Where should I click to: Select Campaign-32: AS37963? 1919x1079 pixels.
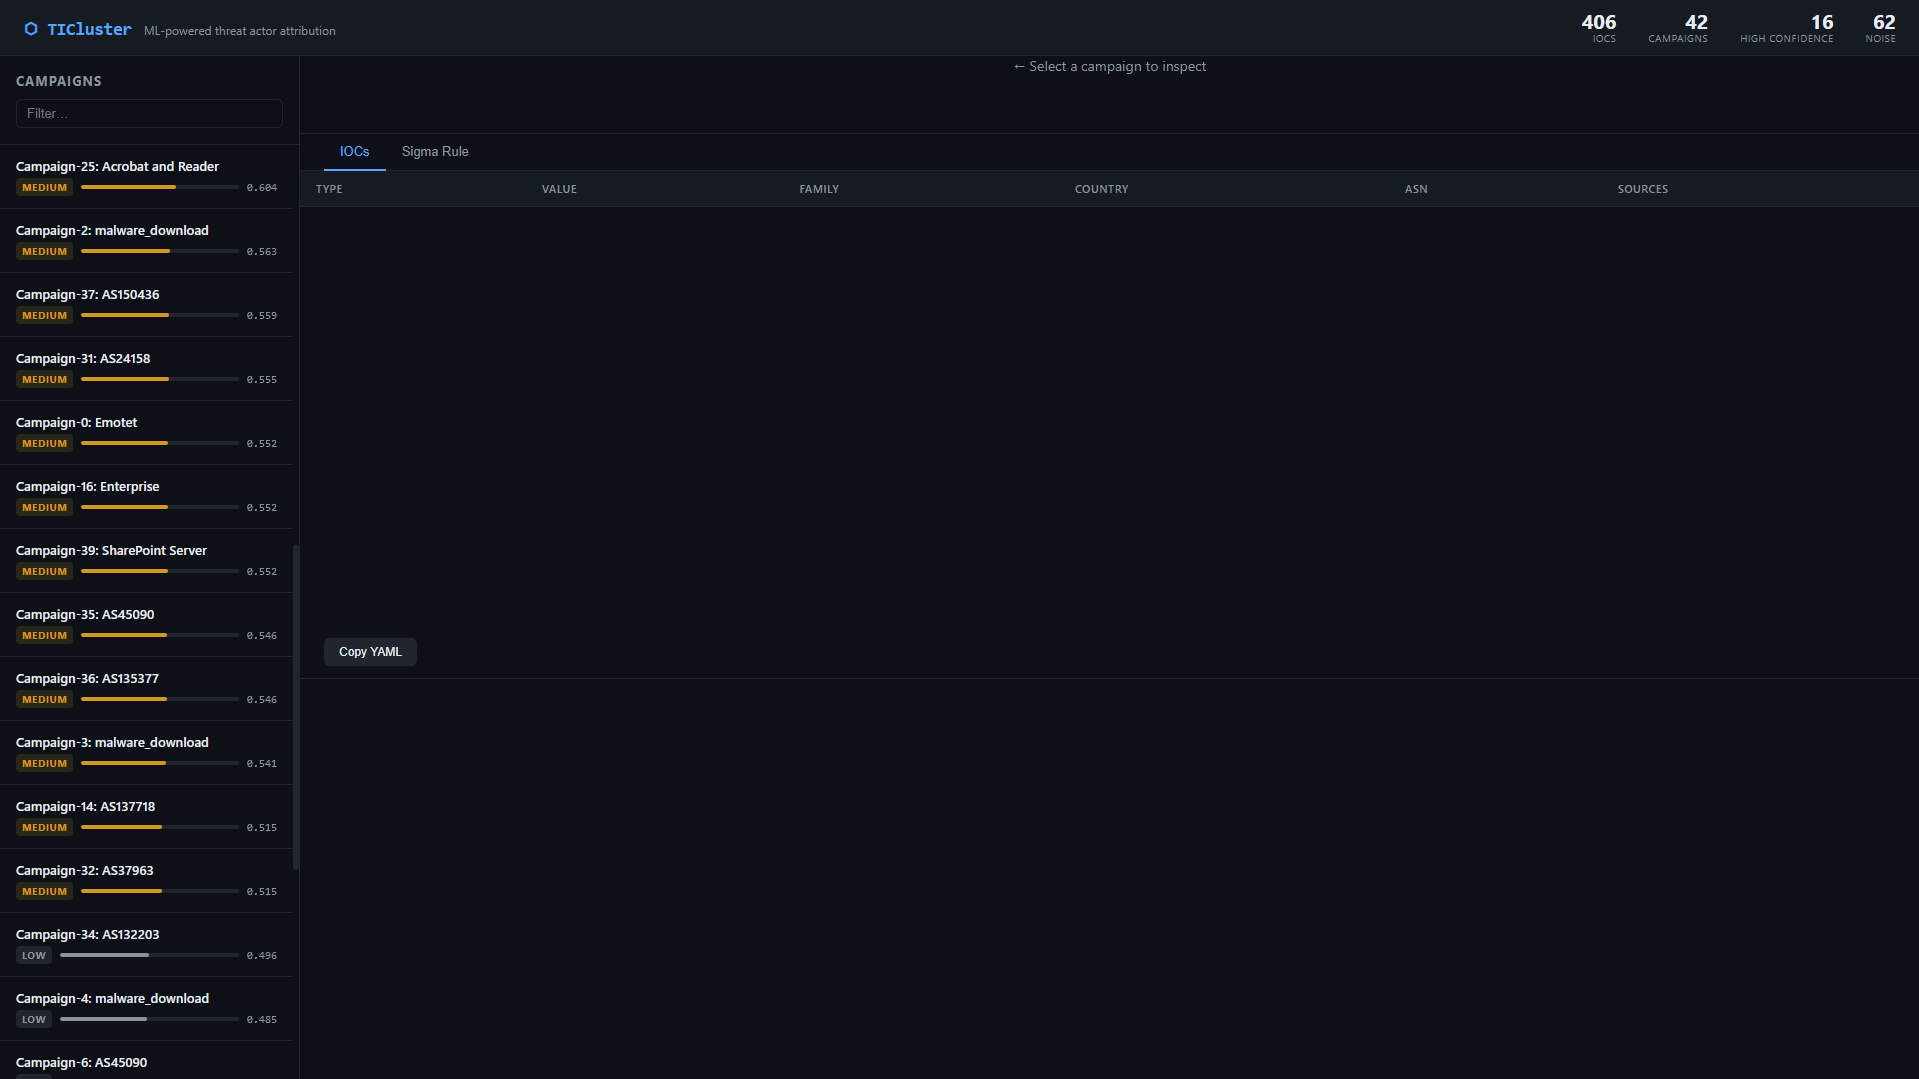(146, 881)
